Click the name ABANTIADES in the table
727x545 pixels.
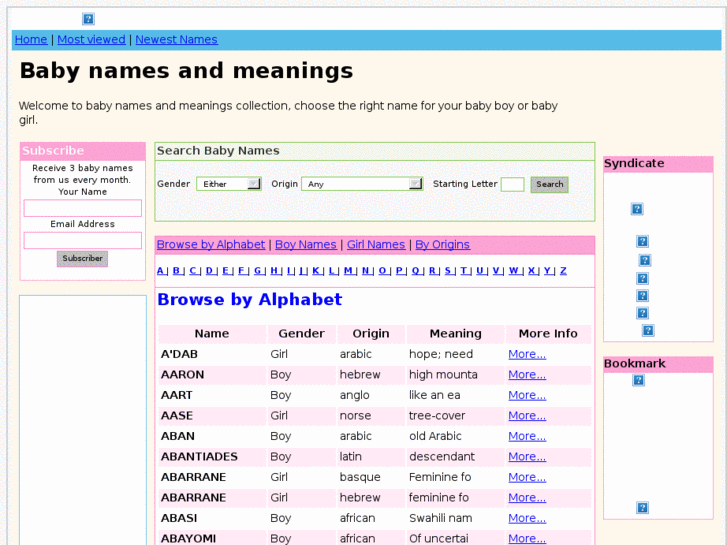click(x=199, y=456)
